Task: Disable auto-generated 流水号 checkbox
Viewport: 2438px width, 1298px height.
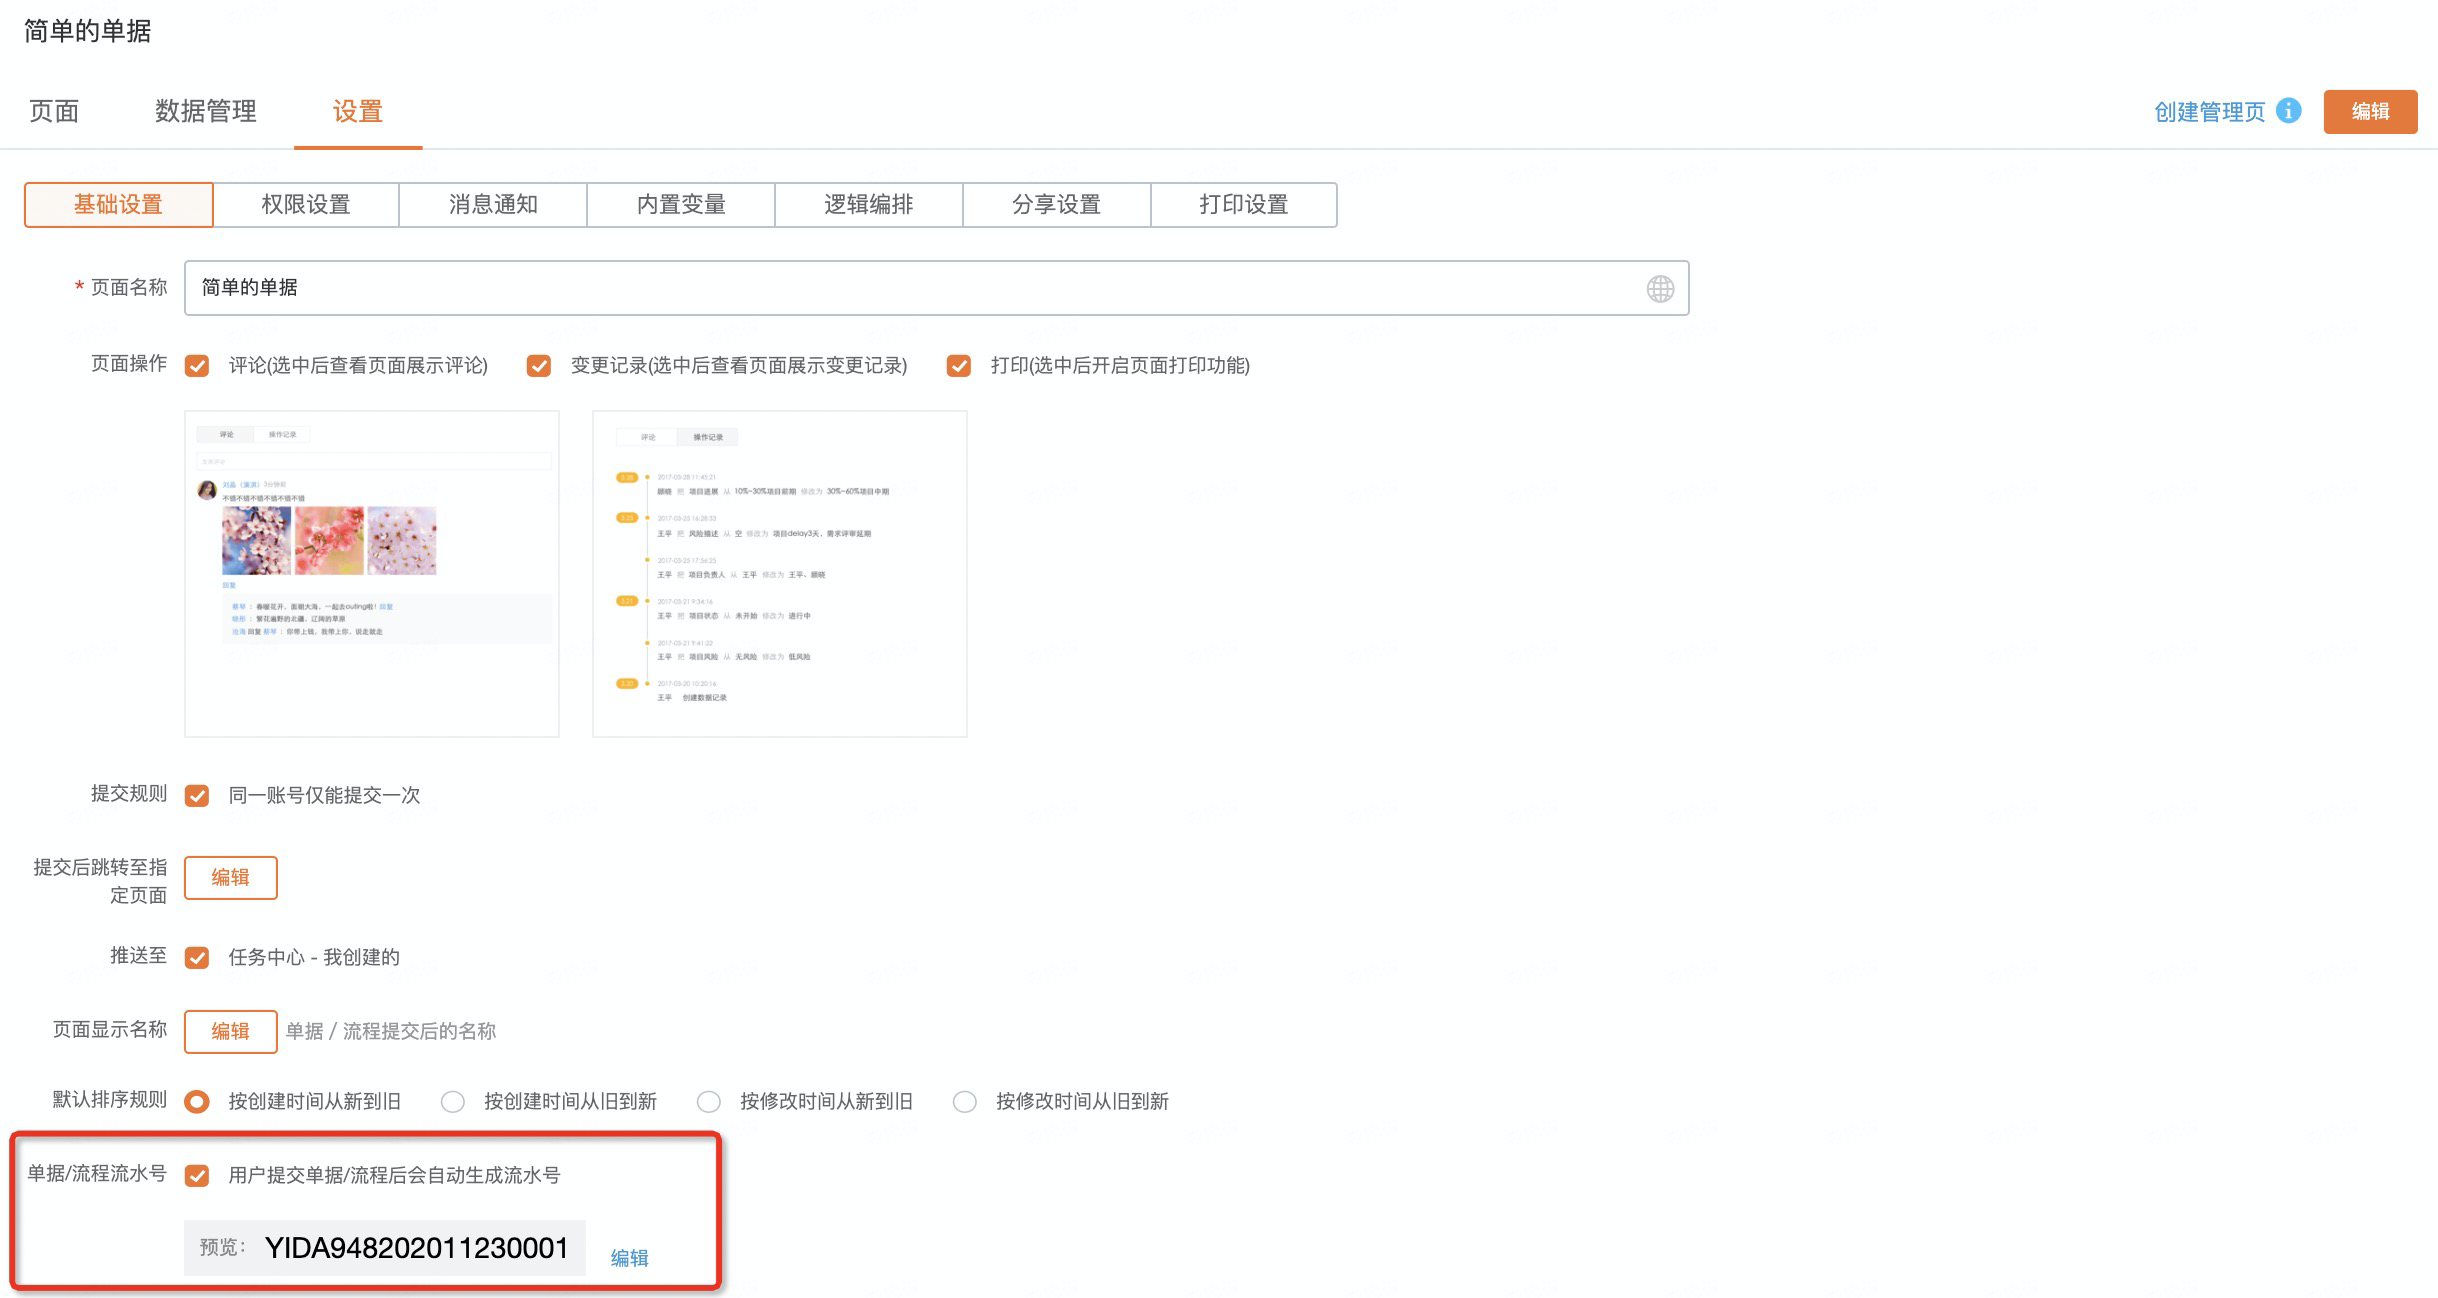Action: [x=197, y=1176]
